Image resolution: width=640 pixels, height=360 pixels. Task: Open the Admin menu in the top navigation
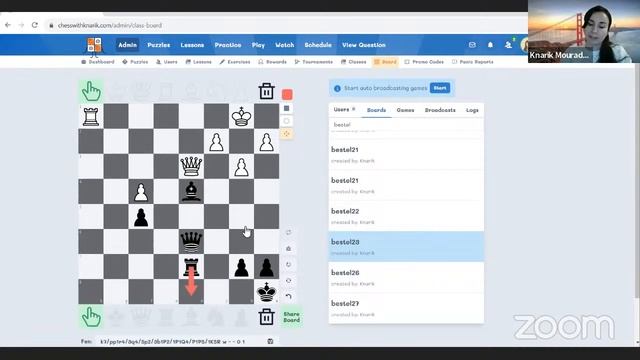[x=127, y=45]
